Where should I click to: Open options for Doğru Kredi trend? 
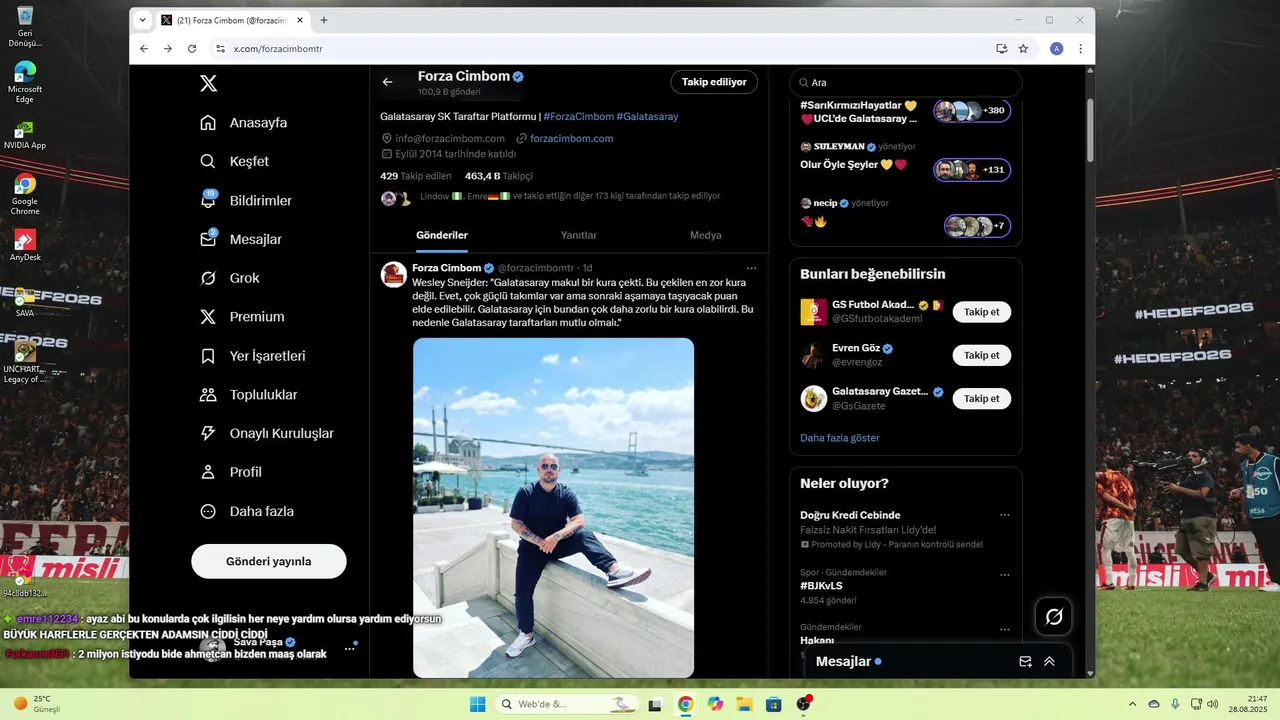coord(1005,516)
